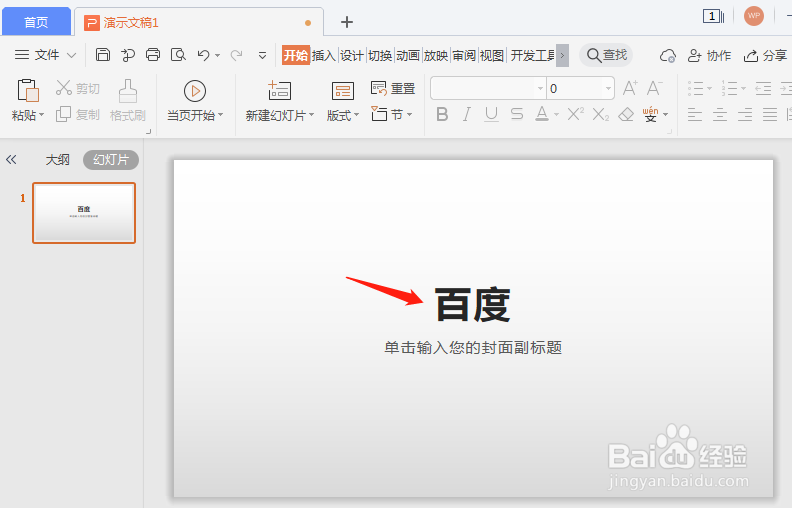Open the font color dropdown arrow

(556, 115)
